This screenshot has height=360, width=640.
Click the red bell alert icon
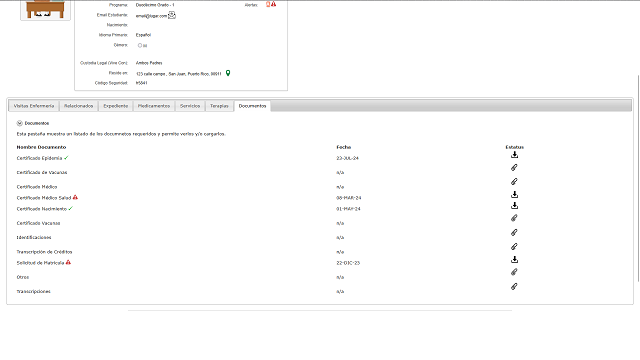click(268, 4)
